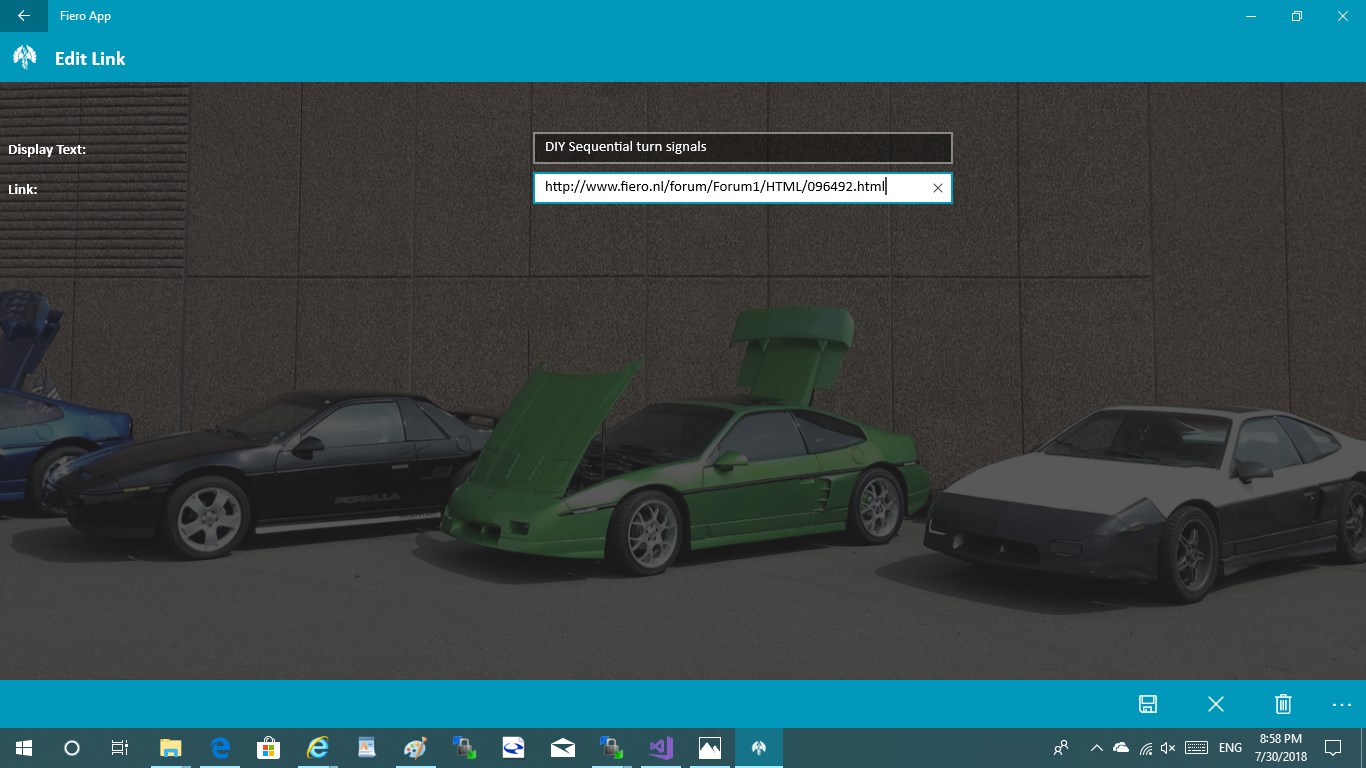Switch to Visual Studio in the taskbar
This screenshot has width=1366, height=768.
pyautogui.click(x=661, y=748)
